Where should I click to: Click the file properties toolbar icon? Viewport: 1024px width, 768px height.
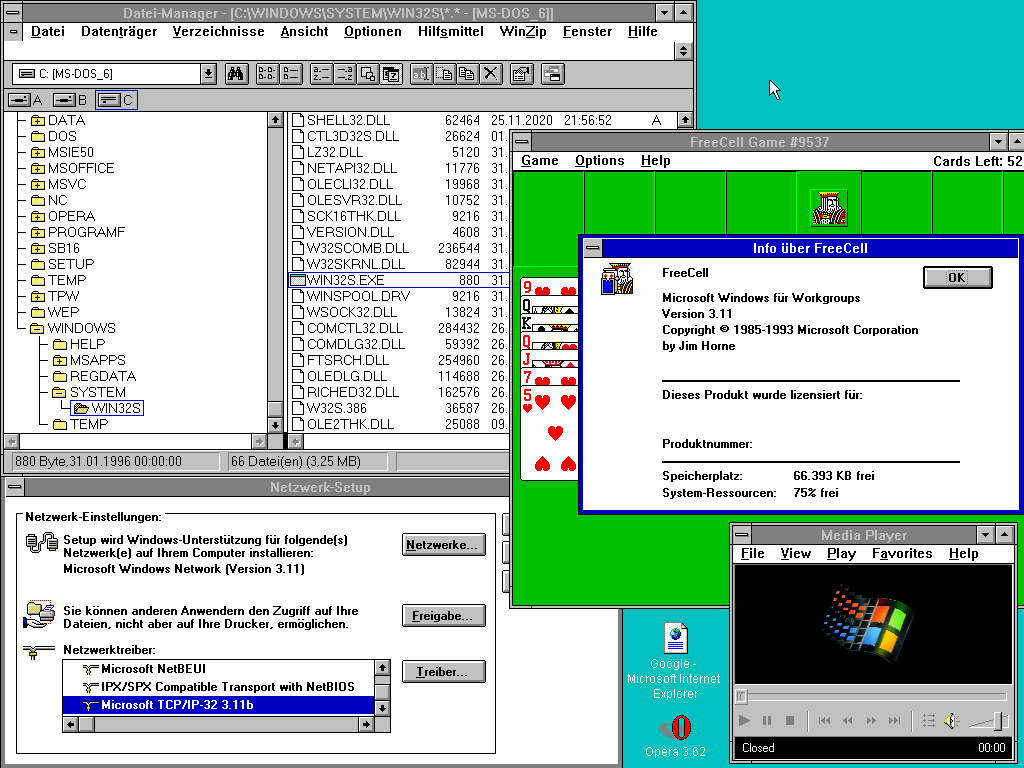click(521, 74)
